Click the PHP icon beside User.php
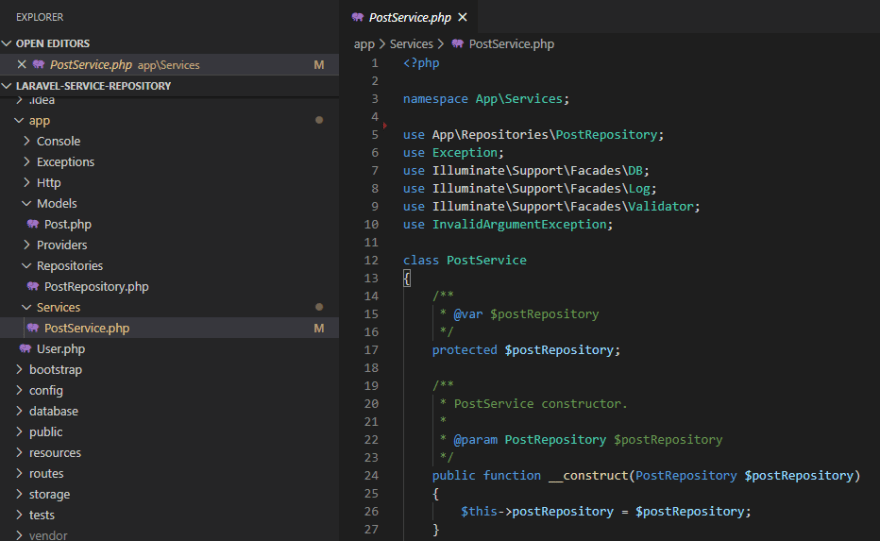Image resolution: width=880 pixels, height=541 pixels. [x=25, y=349]
